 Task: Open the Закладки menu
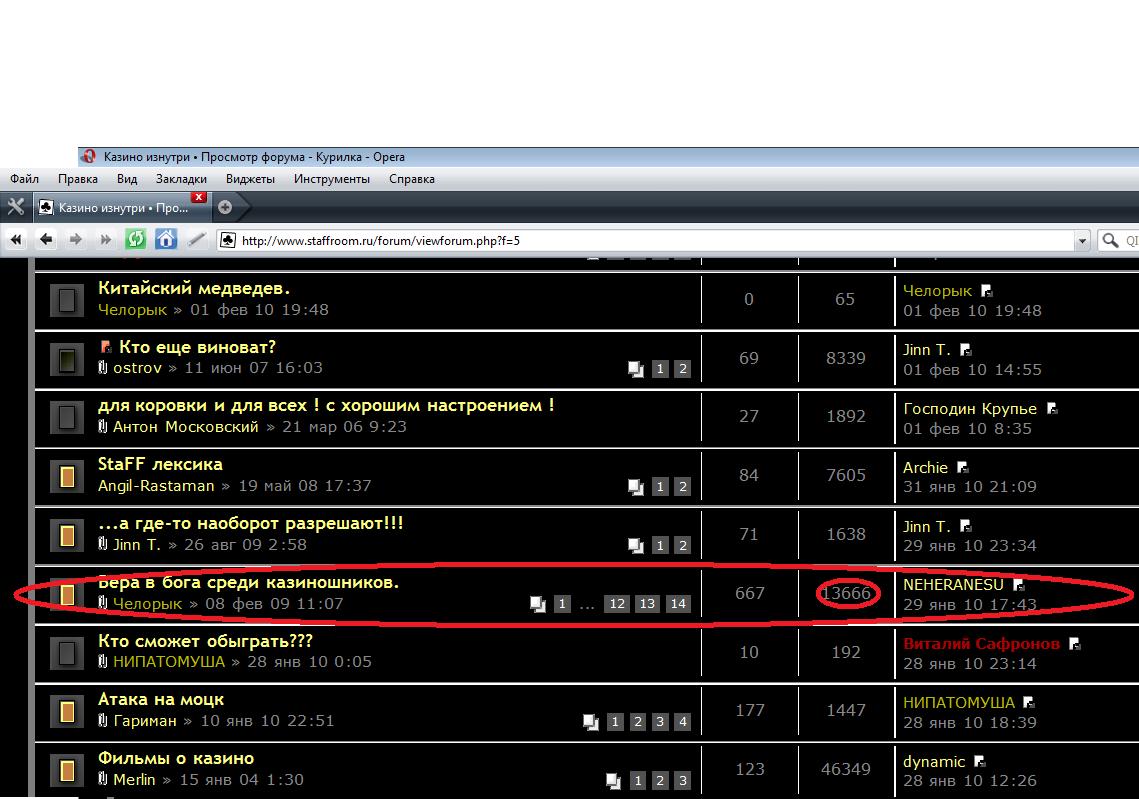click(181, 179)
